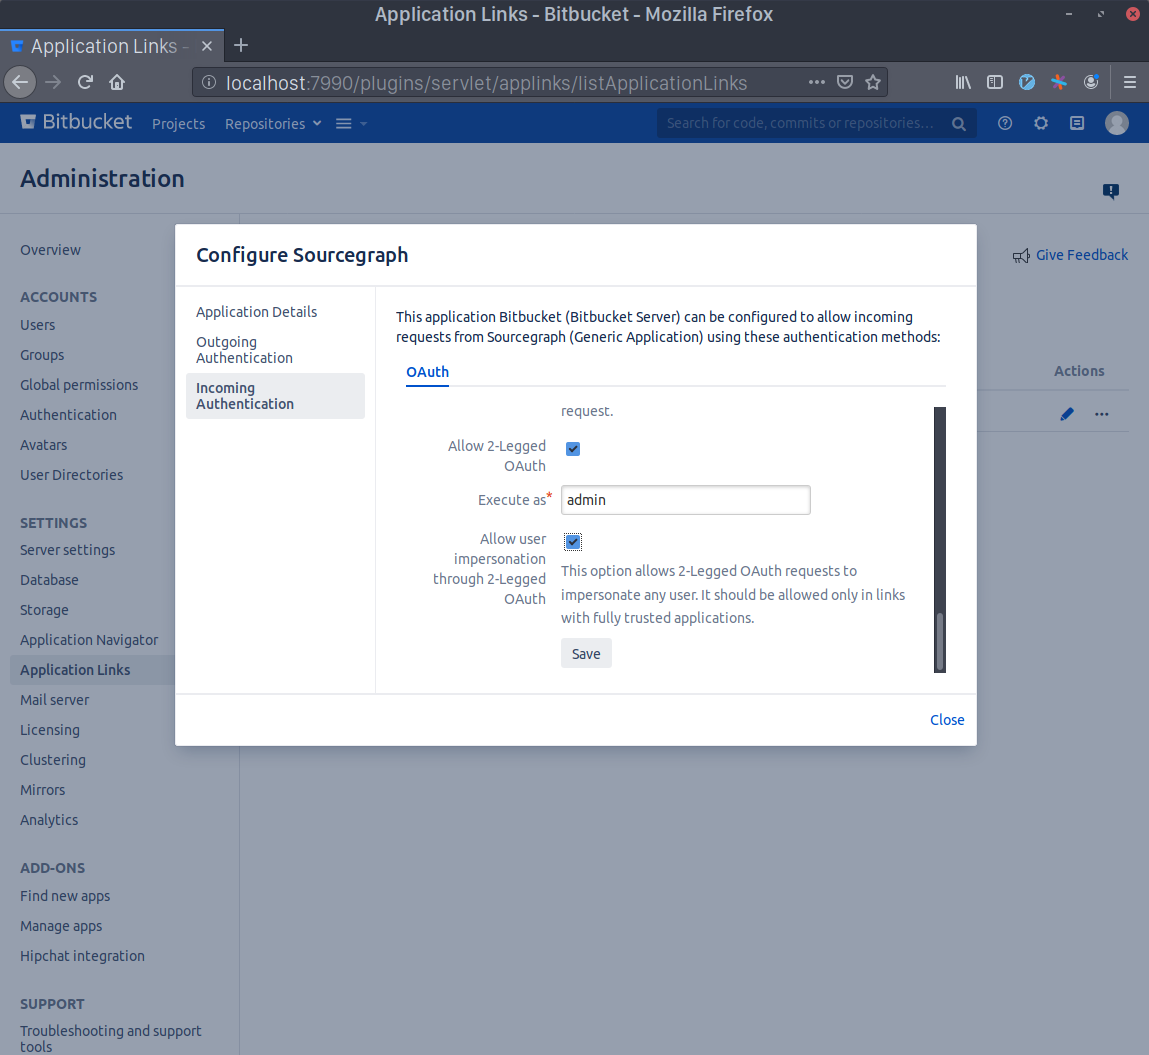Open Clustering settings

pos(53,760)
